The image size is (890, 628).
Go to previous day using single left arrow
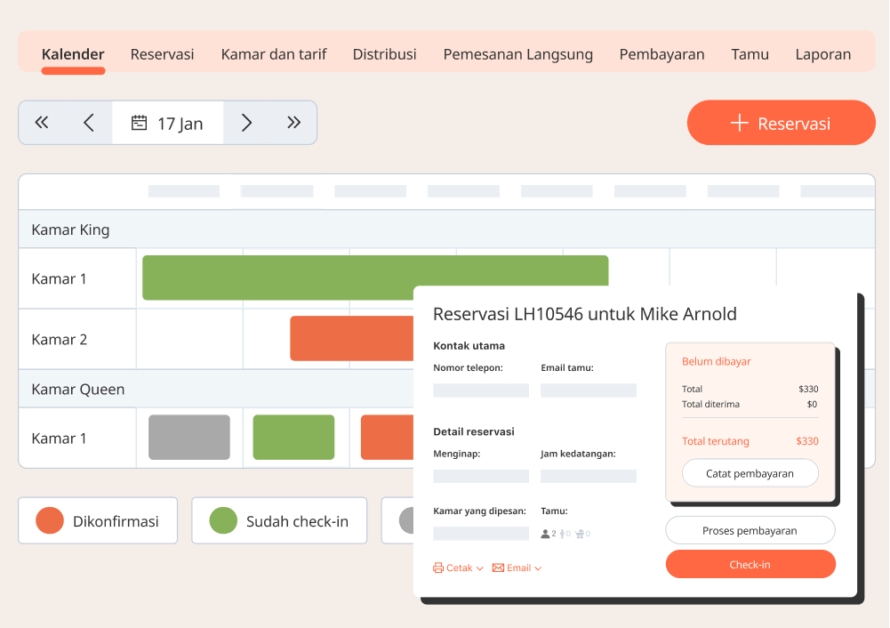tap(89, 122)
